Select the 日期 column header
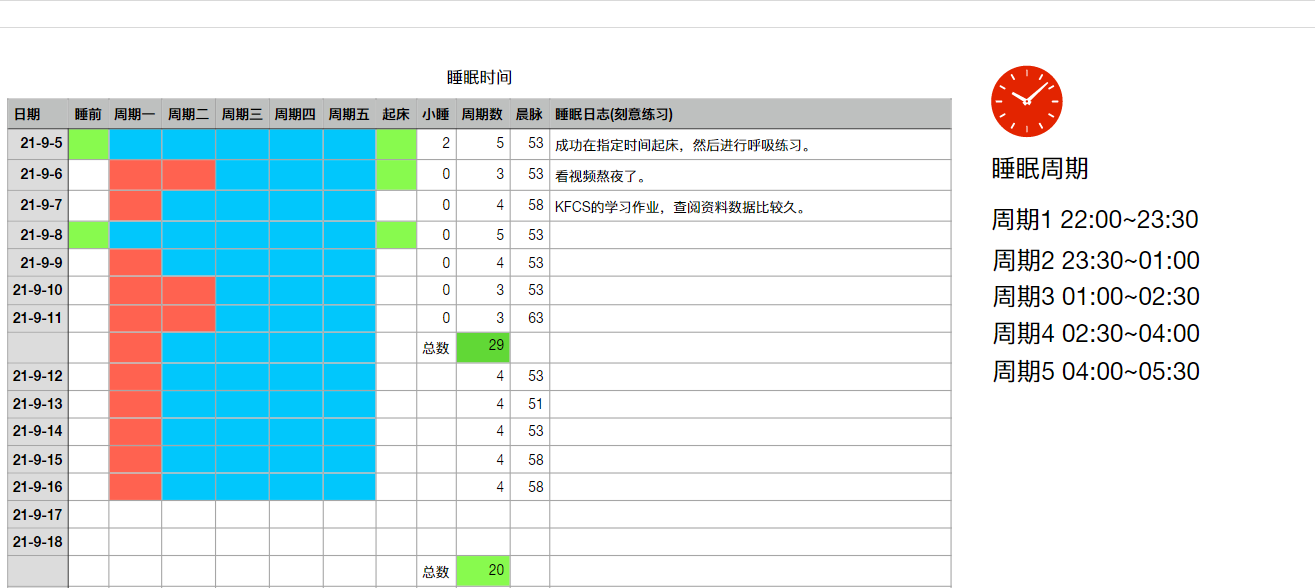 point(27,115)
